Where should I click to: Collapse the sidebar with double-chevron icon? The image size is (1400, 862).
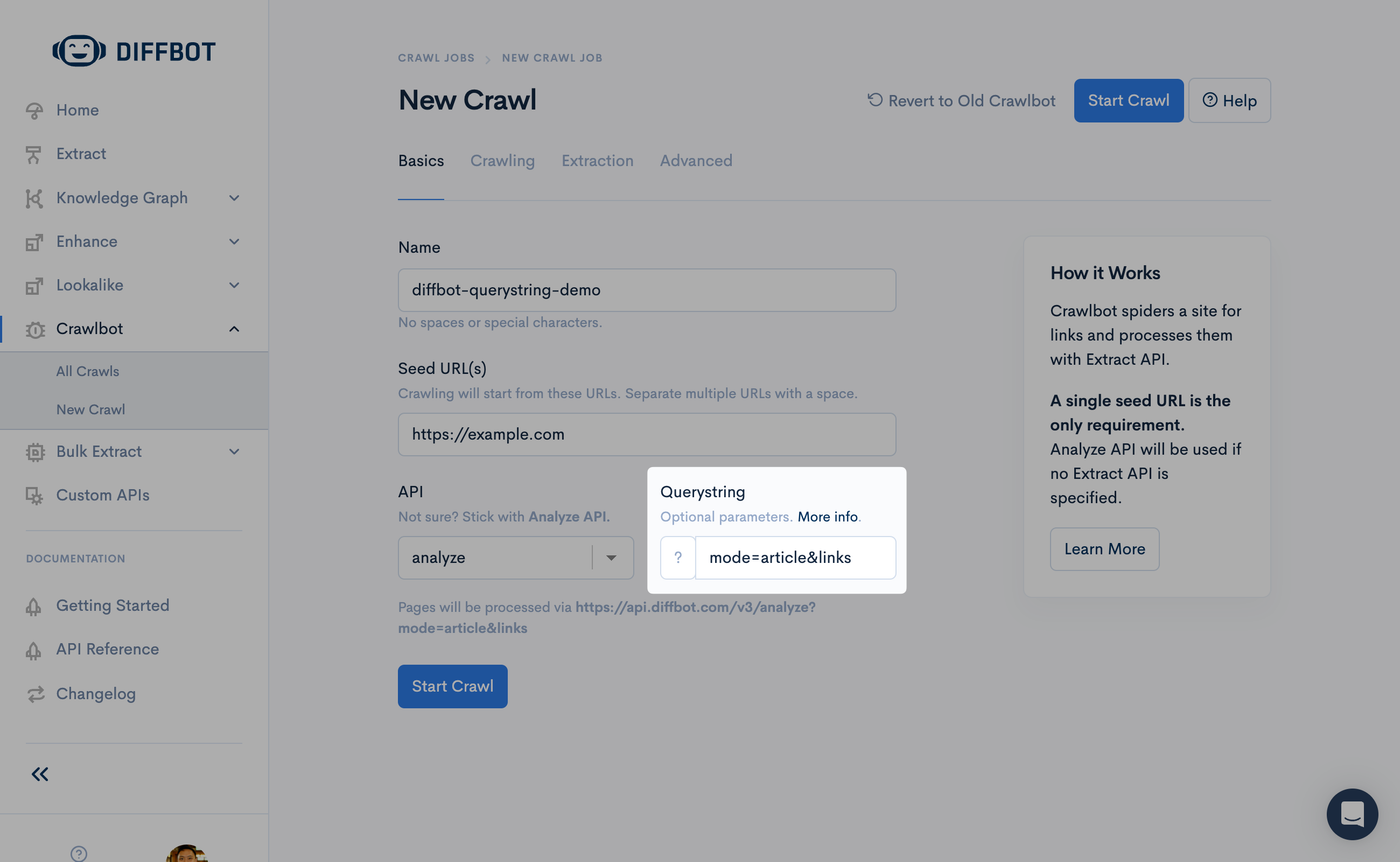[40, 774]
